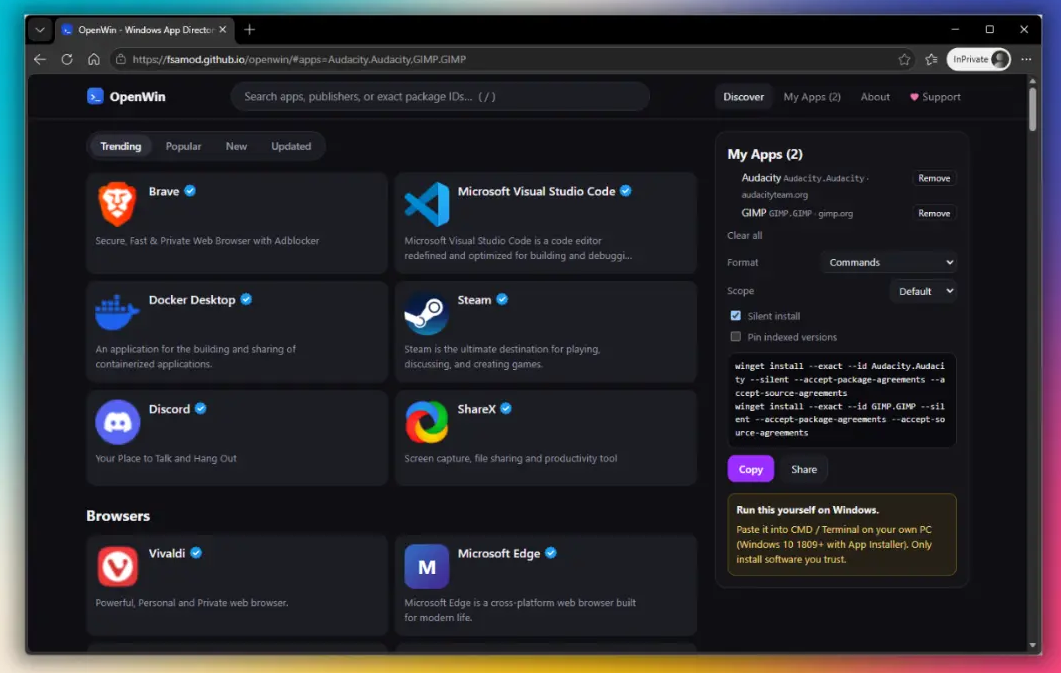Click the Steam logo icon

pyautogui.click(x=426, y=312)
